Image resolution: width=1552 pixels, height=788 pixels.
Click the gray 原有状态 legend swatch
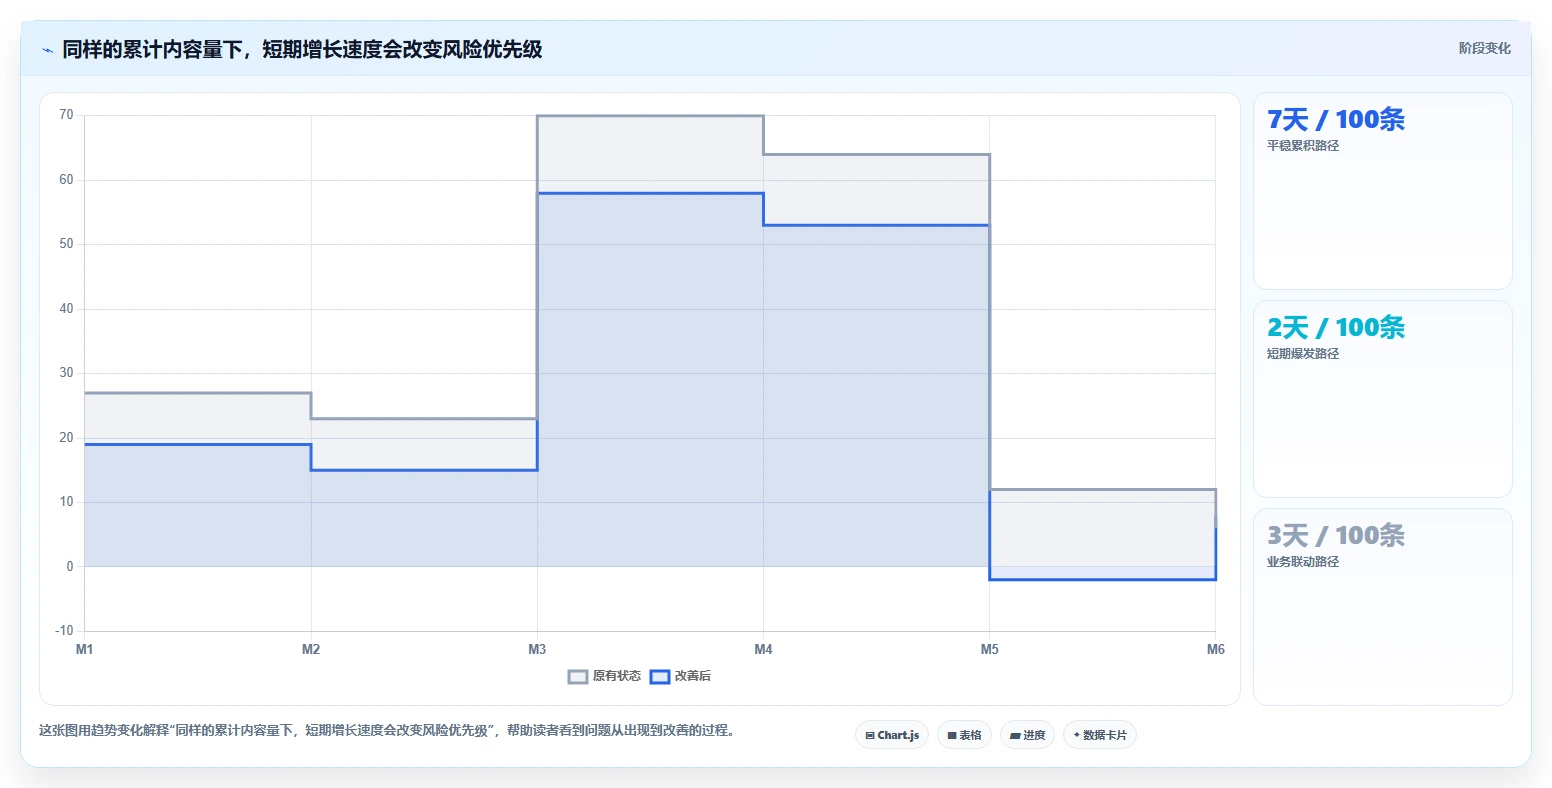(x=578, y=677)
